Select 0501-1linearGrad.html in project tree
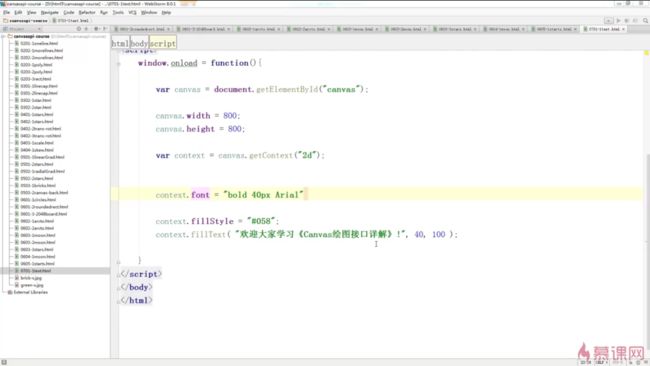 tap(42, 157)
